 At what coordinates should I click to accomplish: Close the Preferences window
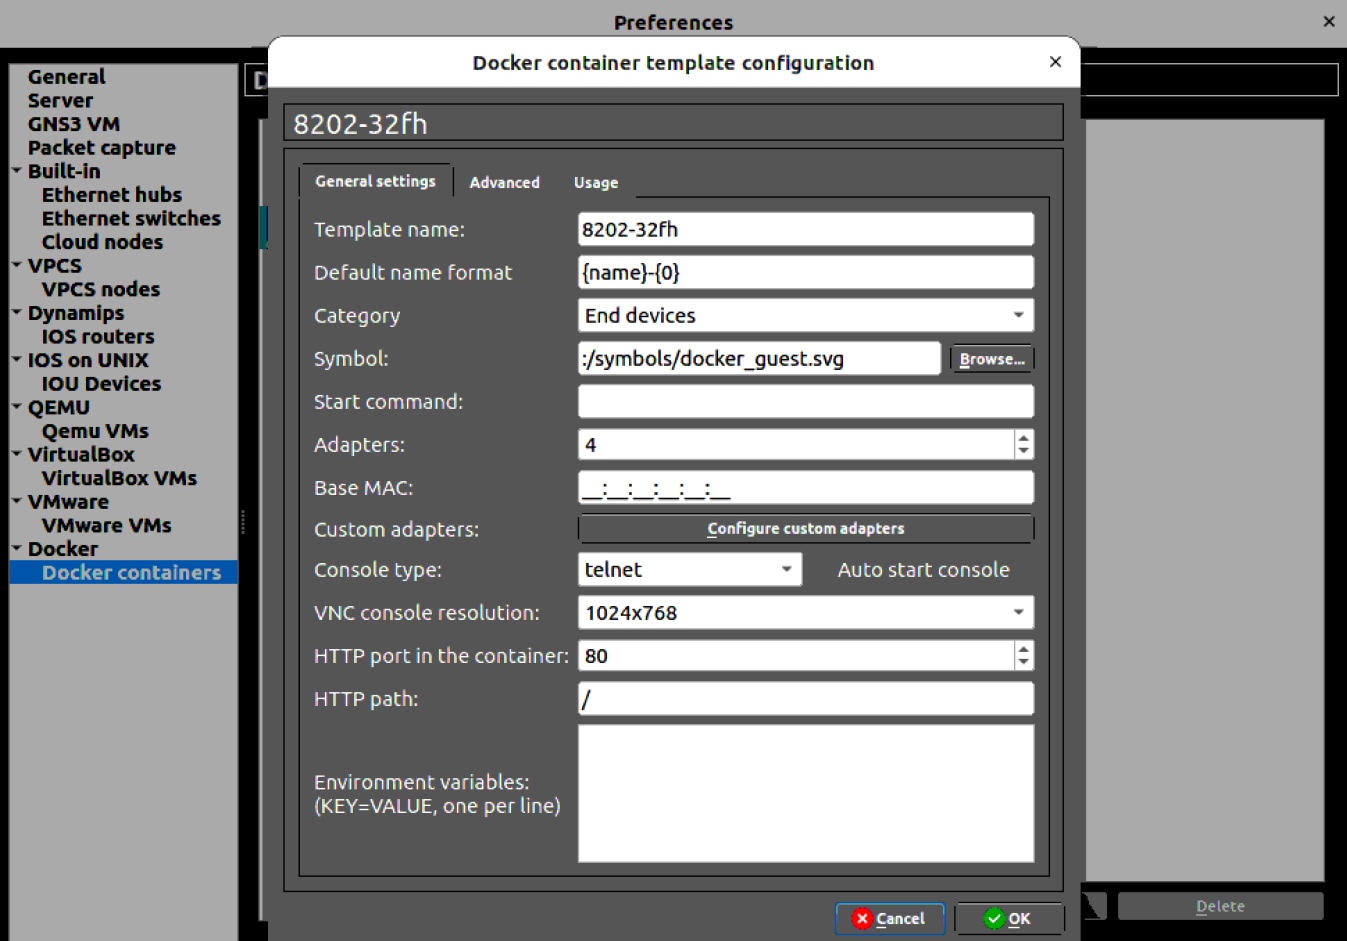pos(1329,21)
